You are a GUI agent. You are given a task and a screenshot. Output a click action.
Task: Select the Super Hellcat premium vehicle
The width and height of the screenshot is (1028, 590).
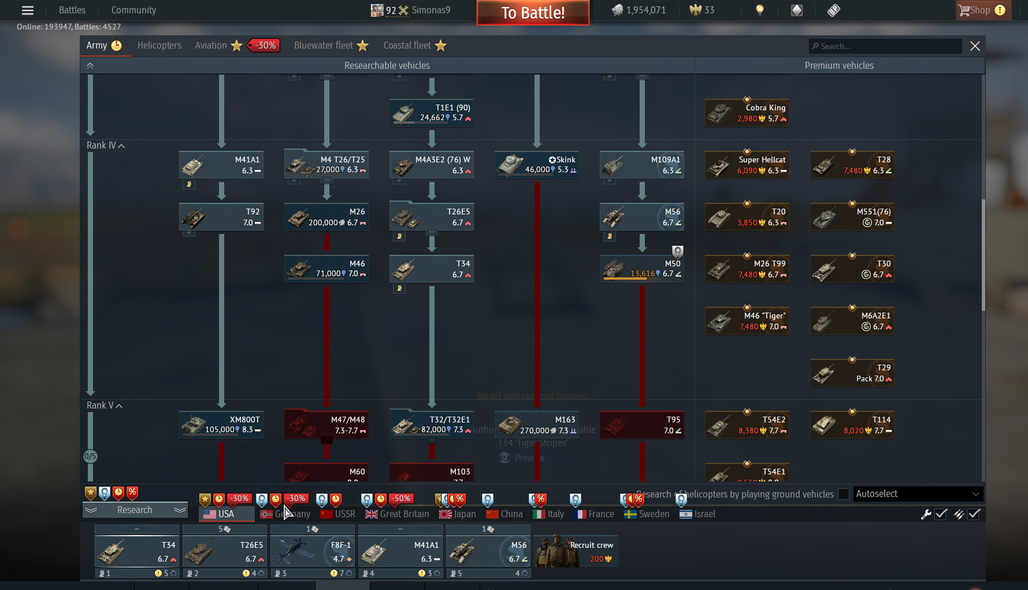(747, 165)
